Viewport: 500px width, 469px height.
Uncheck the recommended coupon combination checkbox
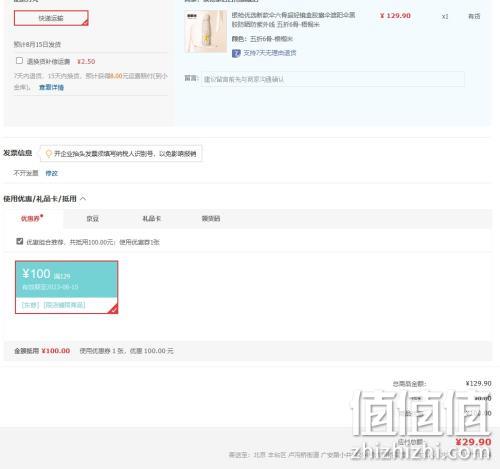pyautogui.click(x=20, y=241)
